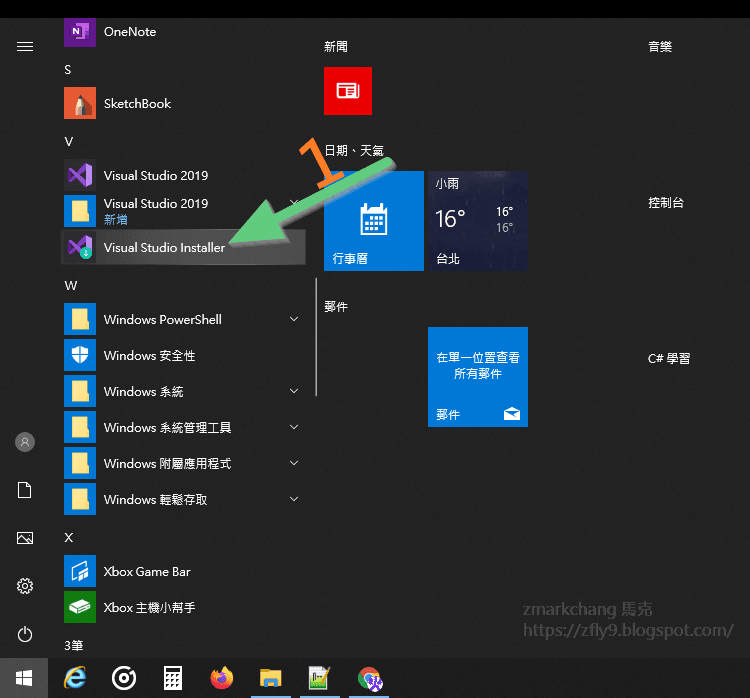Screen dimensions: 750x698
Task: Click the V letter group header
Action: (69, 142)
